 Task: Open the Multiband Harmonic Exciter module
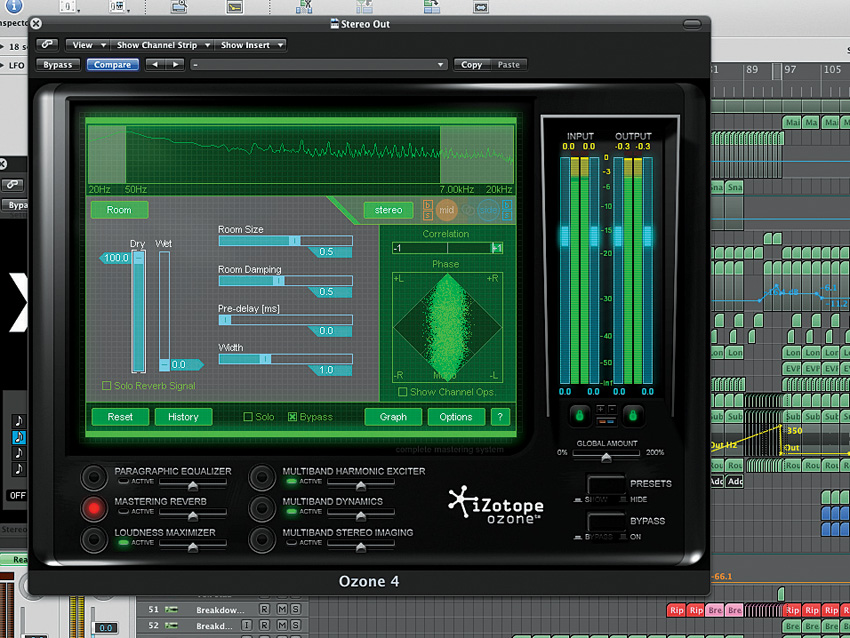[262, 477]
